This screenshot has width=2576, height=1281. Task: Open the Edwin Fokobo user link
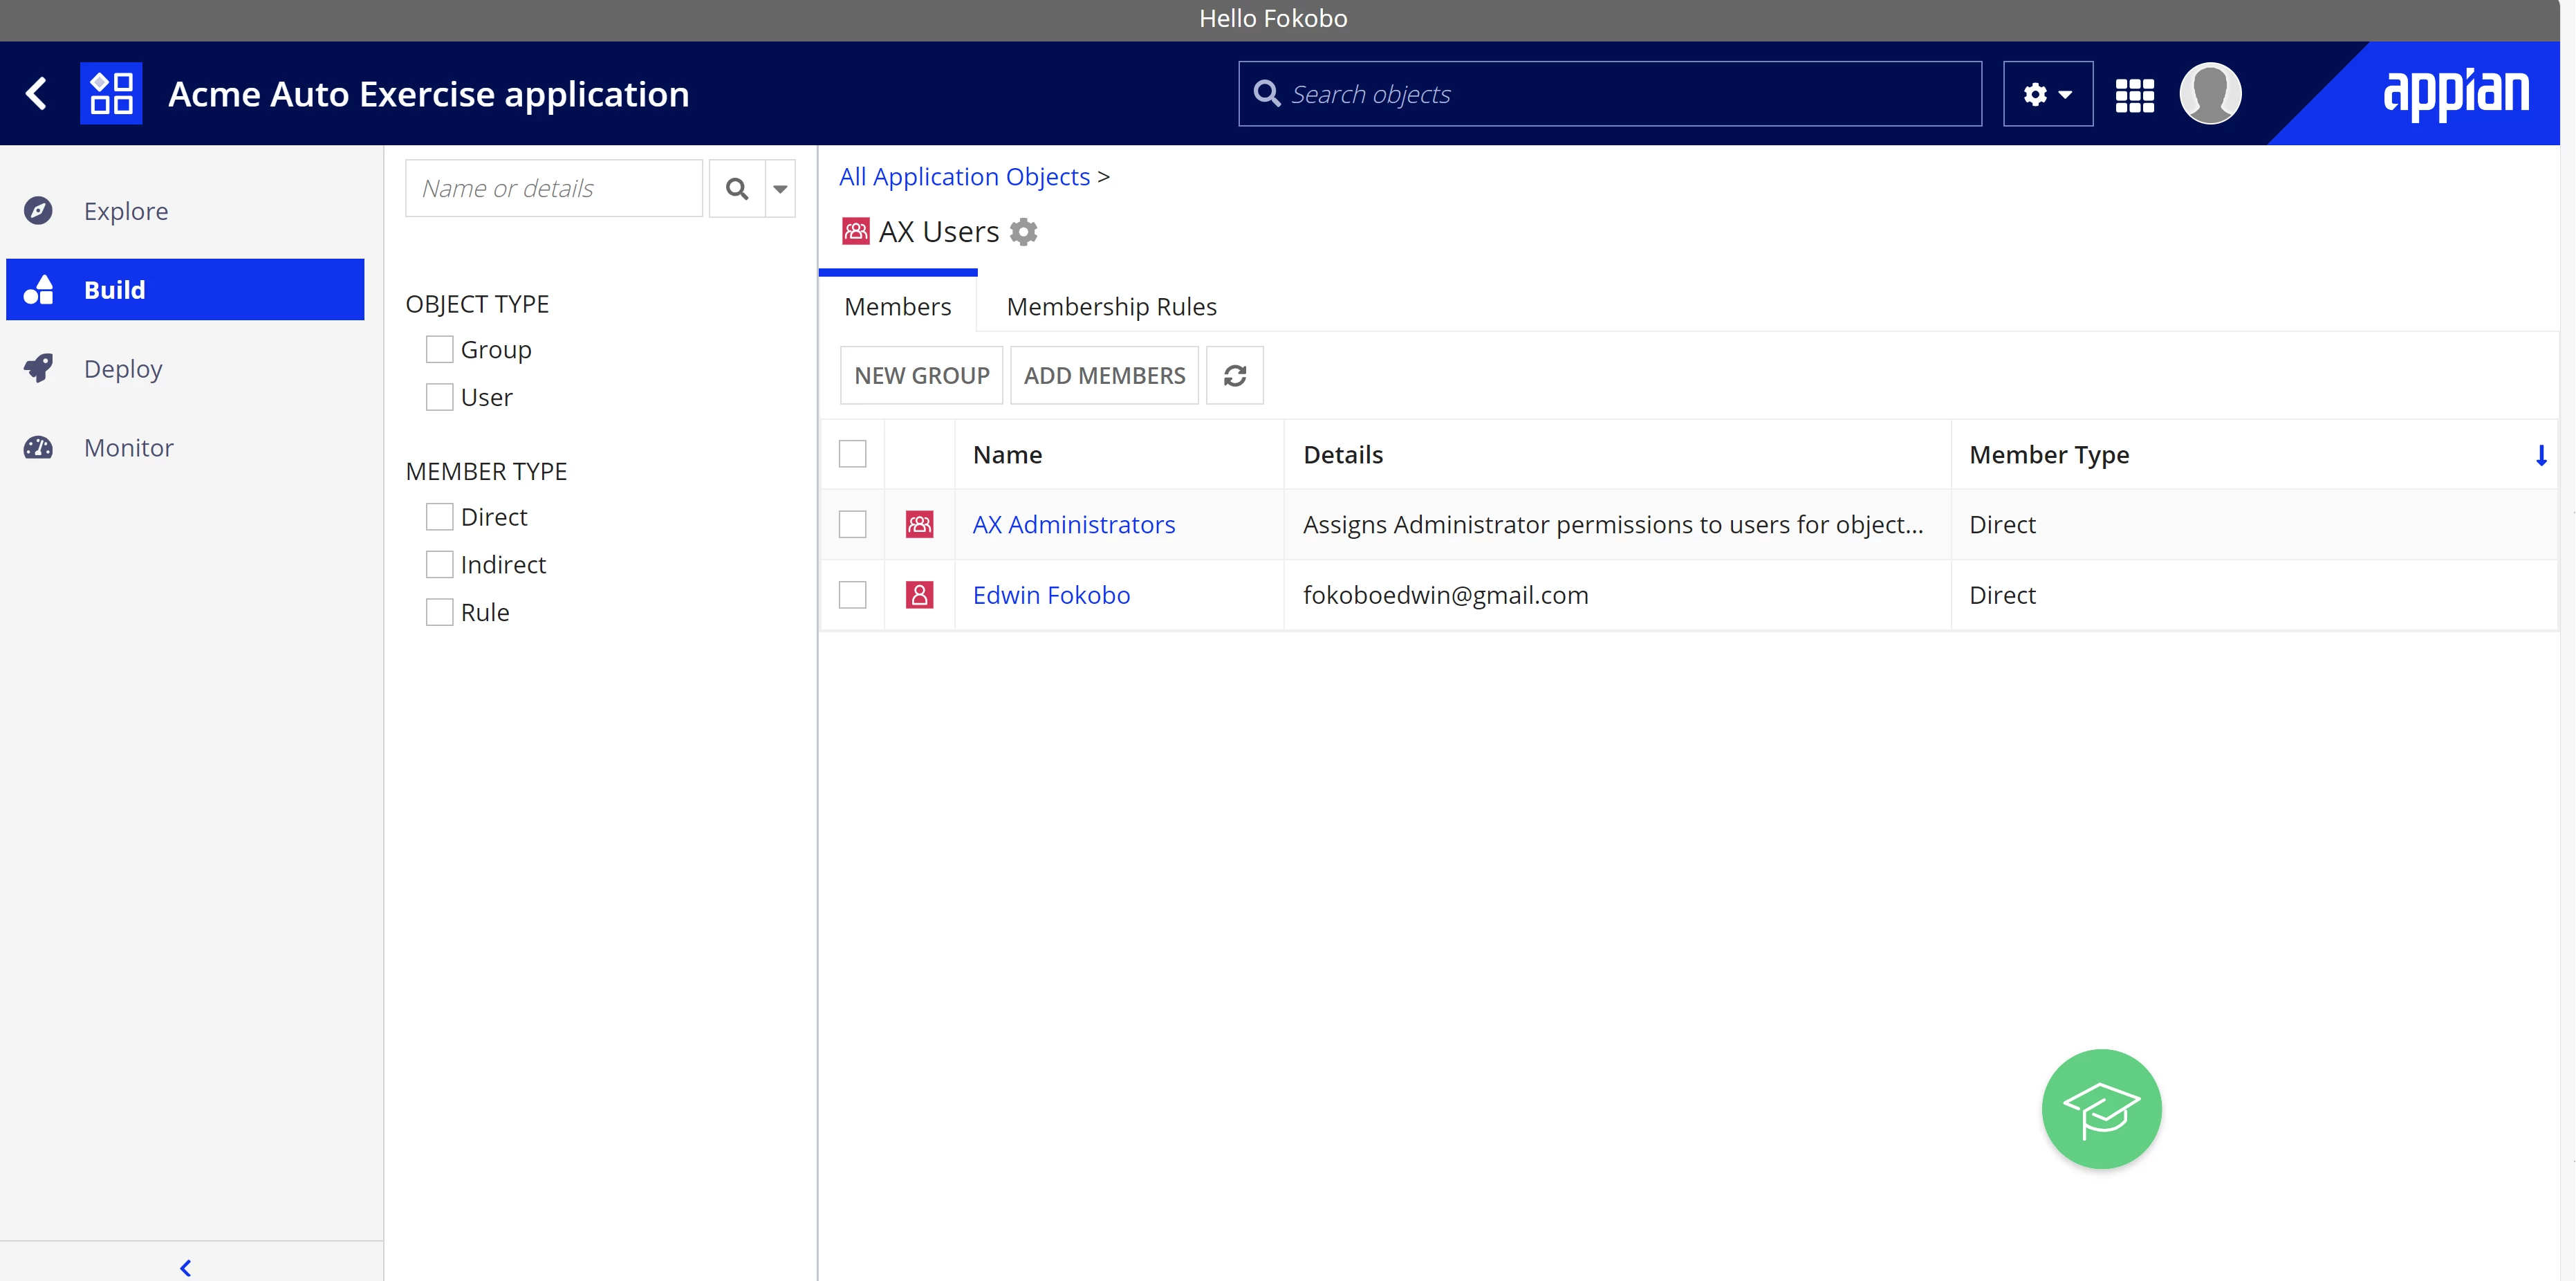(x=1051, y=595)
